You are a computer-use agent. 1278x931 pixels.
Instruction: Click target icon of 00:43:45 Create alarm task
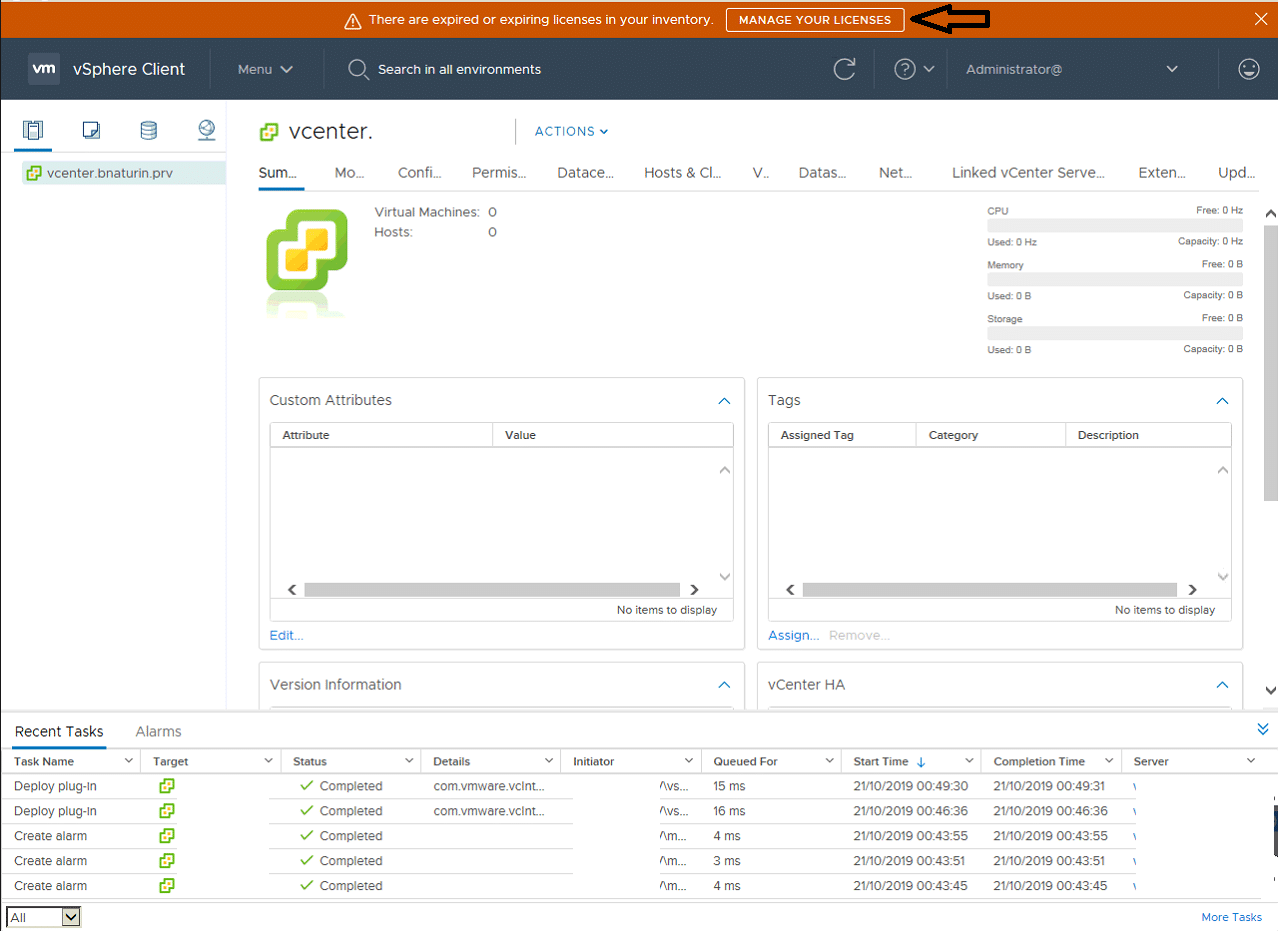click(167, 886)
